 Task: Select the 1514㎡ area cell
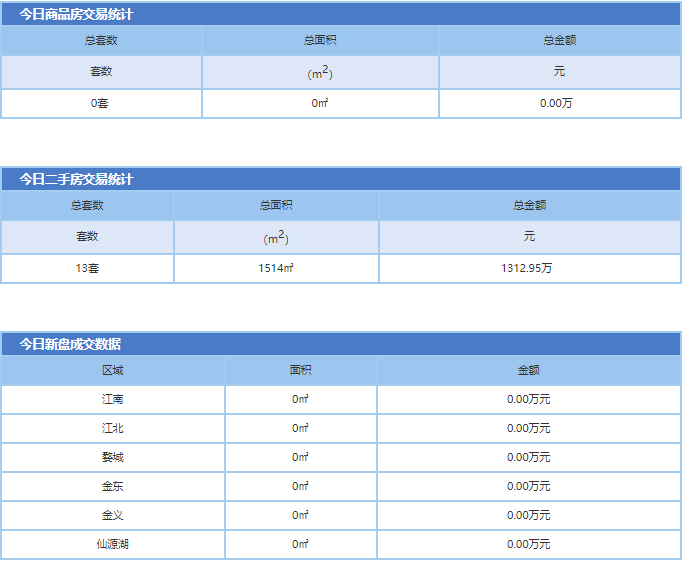pyautogui.click(x=276, y=268)
